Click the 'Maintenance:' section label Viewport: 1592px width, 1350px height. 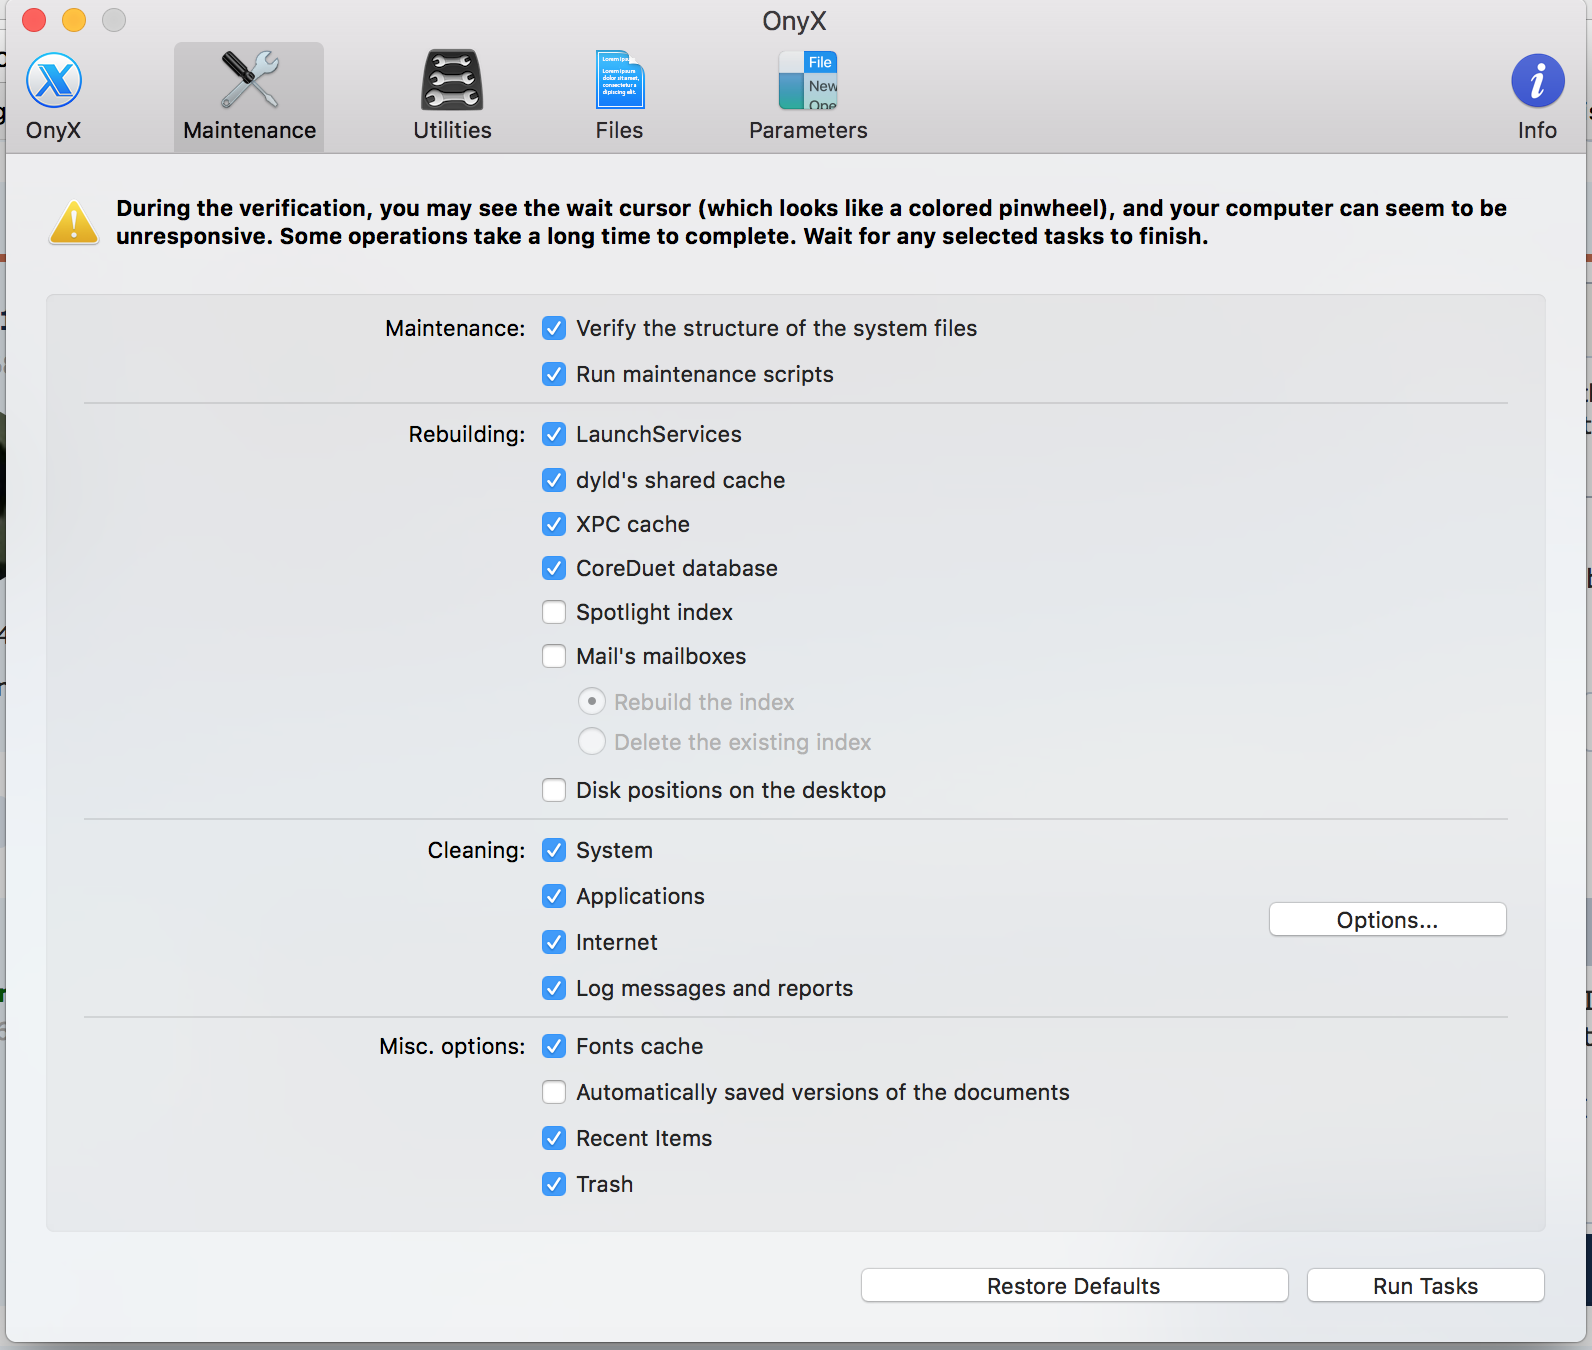click(455, 328)
